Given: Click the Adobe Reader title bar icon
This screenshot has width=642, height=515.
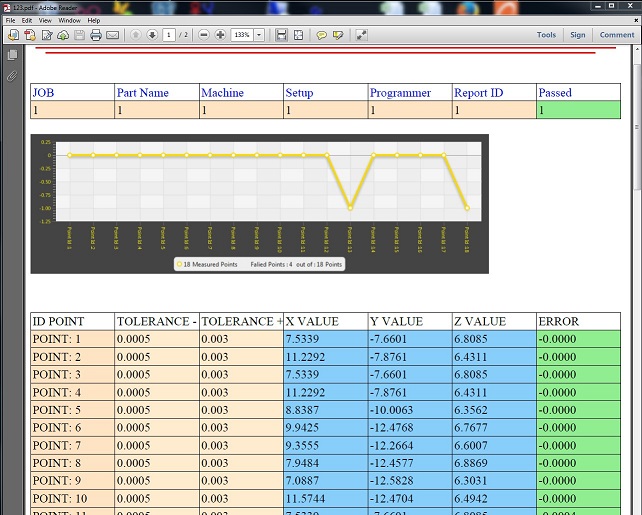Looking at the screenshot, I should click(7, 7).
